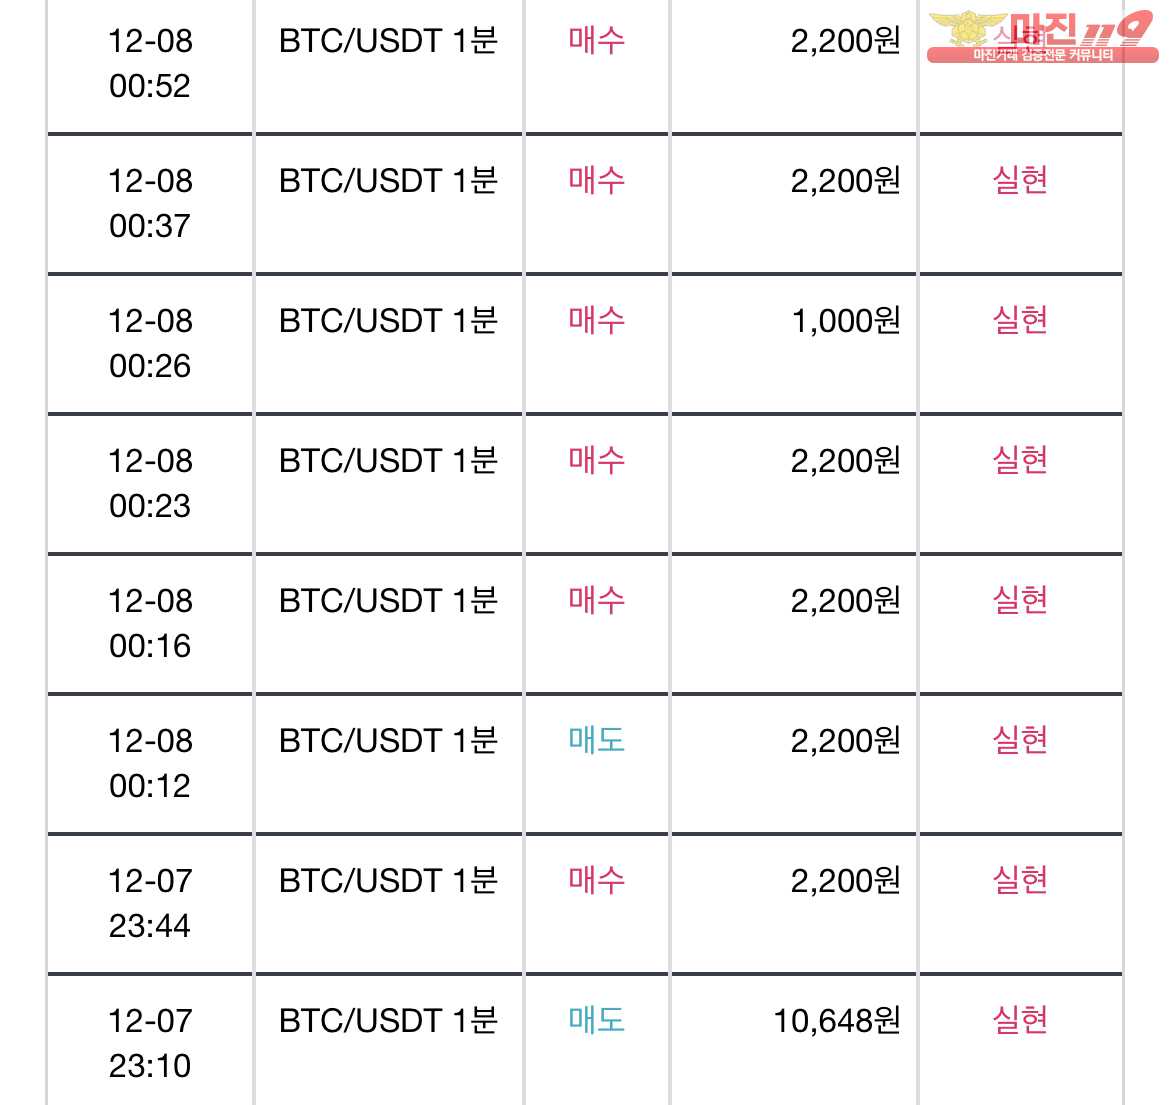The height and width of the screenshot is (1105, 1170).
Task: Click BTC/USDT 1분 in the 00:52 row
Action: point(388,41)
